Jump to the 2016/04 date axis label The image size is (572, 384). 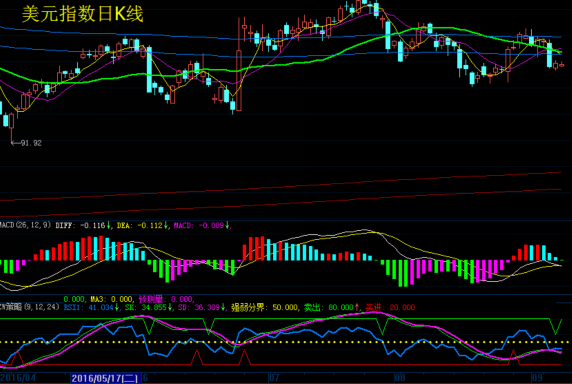click(x=18, y=378)
